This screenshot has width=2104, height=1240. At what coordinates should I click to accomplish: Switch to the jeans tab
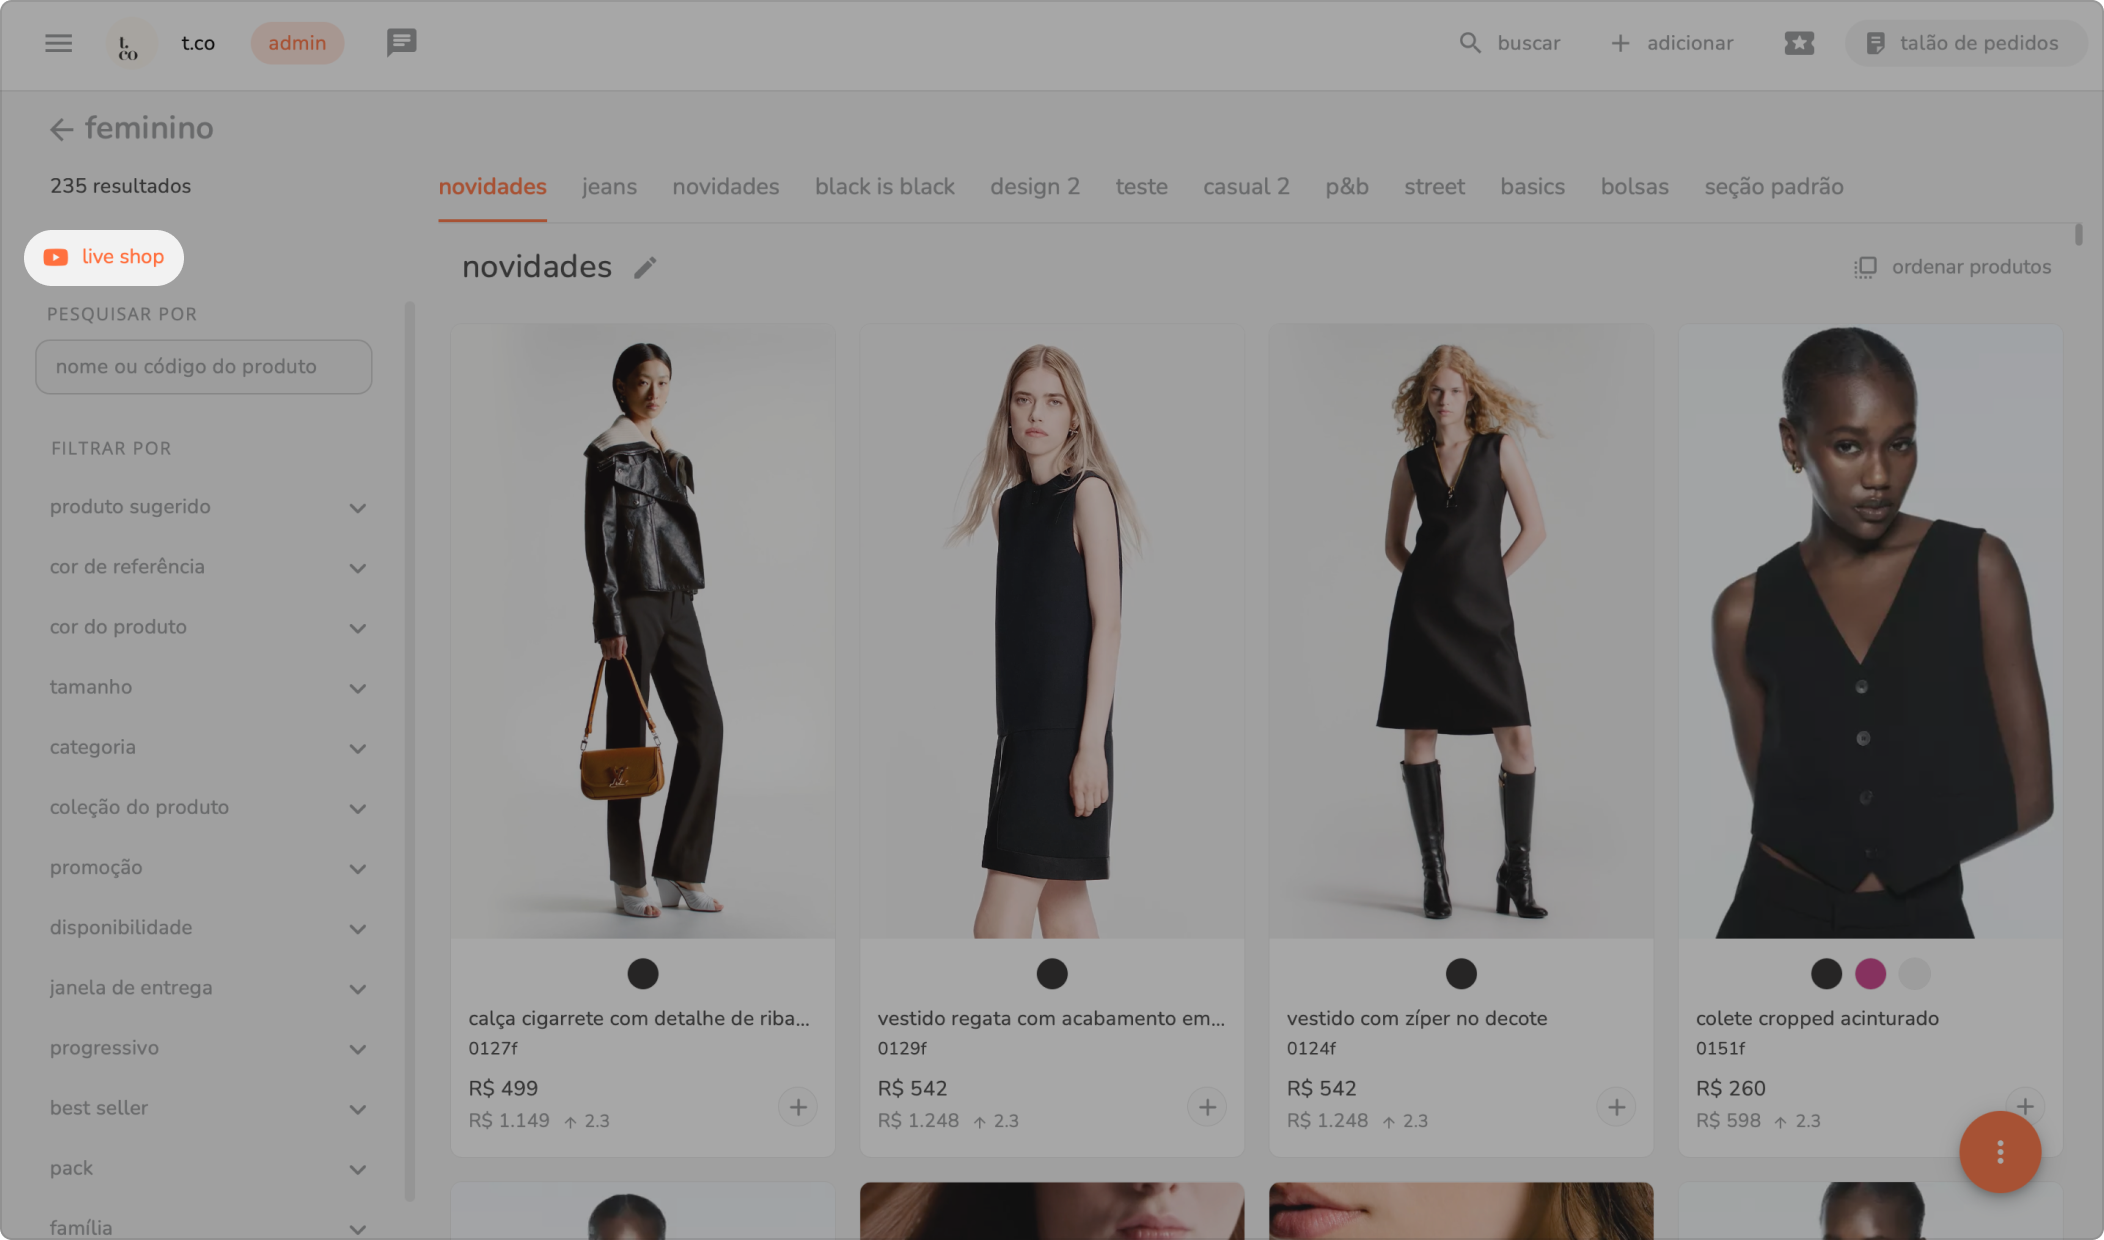click(609, 187)
